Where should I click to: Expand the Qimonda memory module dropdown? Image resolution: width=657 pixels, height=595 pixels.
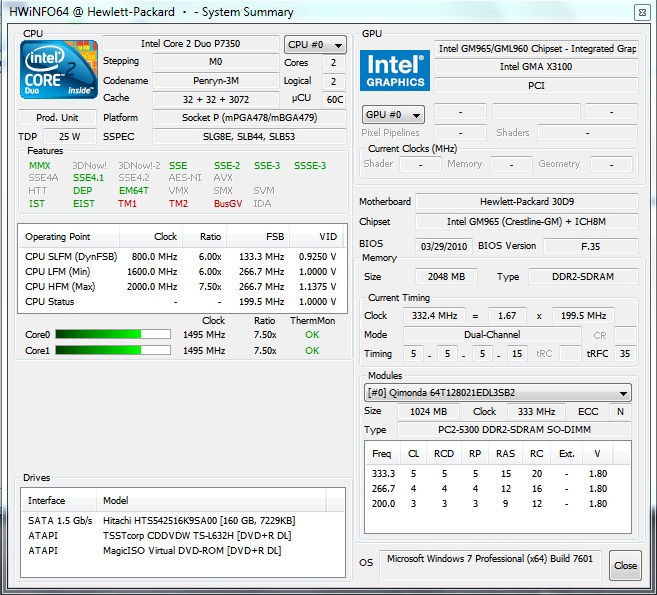497,393
